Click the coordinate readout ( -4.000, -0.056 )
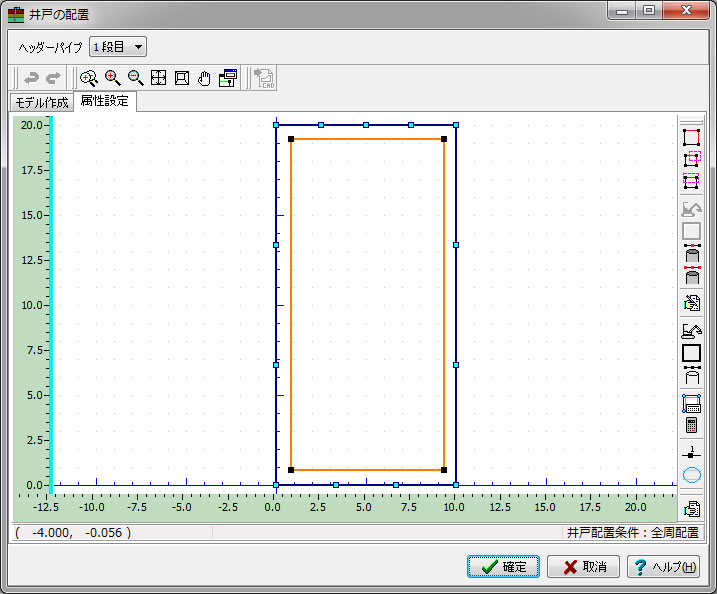Screen dimensions: 717x594 (x=73, y=533)
